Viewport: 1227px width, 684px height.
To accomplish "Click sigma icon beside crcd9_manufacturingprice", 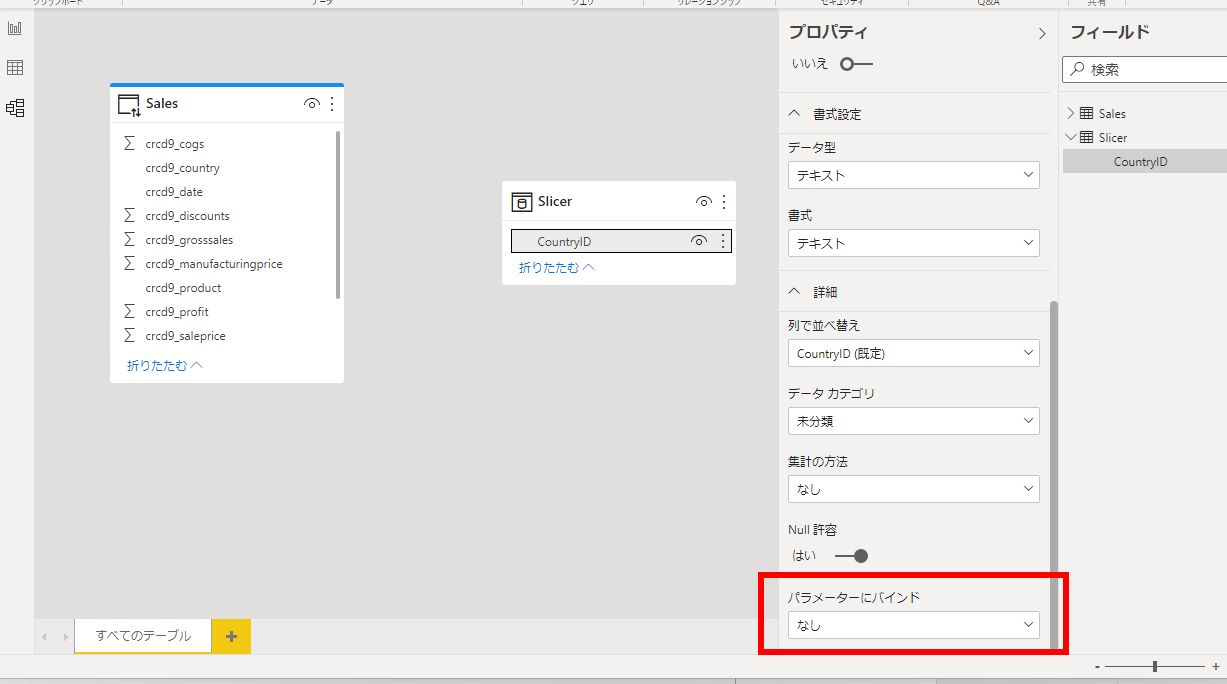I will (x=129, y=263).
